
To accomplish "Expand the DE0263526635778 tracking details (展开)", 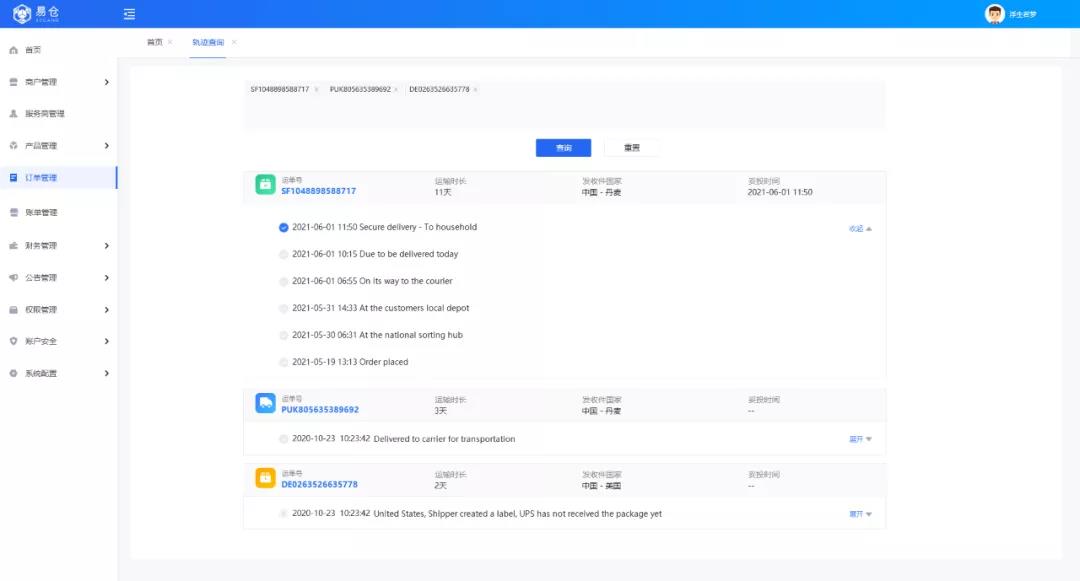I will click(860, 514).
